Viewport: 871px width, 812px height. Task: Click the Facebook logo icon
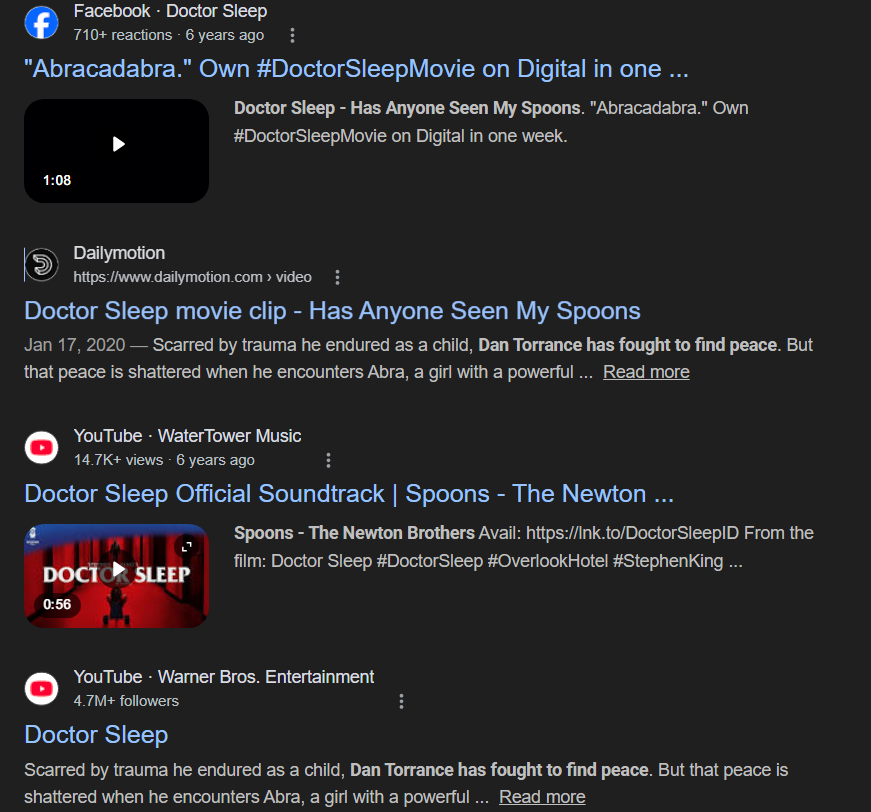coord(42,23)
